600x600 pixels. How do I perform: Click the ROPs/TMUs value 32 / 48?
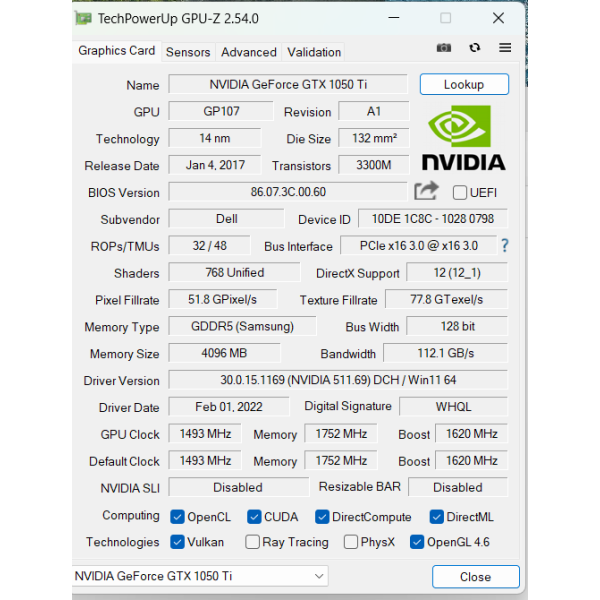coord(209,246)
